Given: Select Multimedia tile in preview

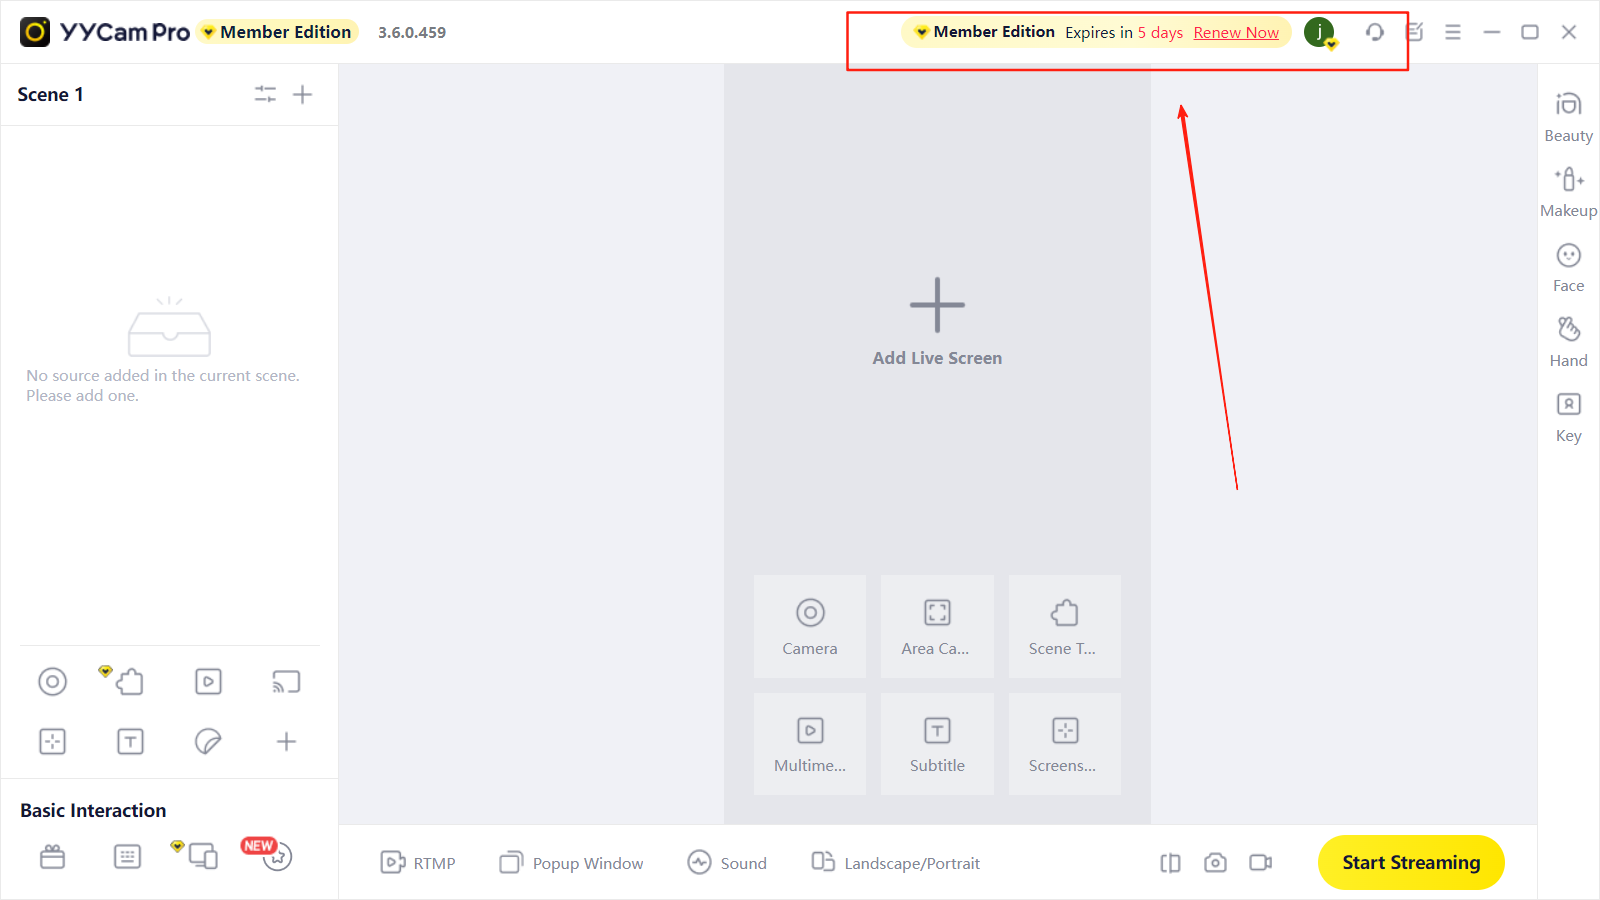Looking at the screenshot, I should pos(810,744).
